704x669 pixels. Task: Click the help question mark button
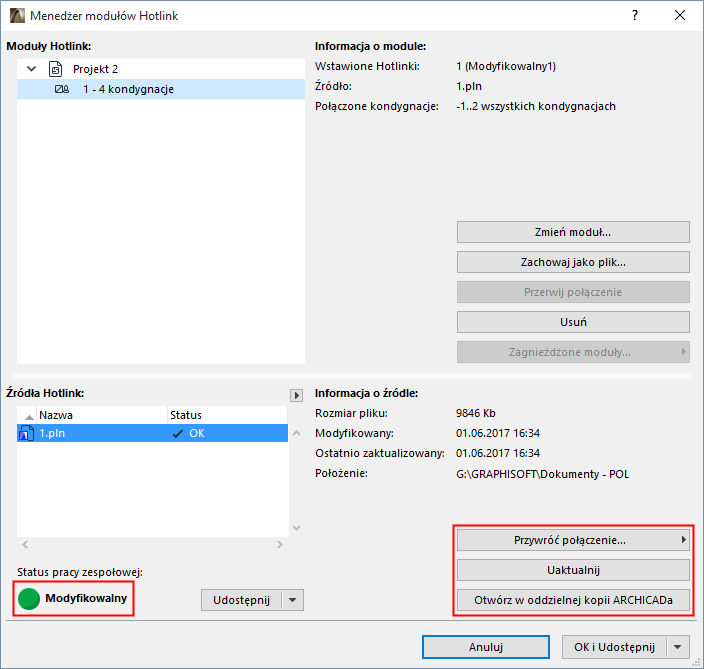(635, 15)
